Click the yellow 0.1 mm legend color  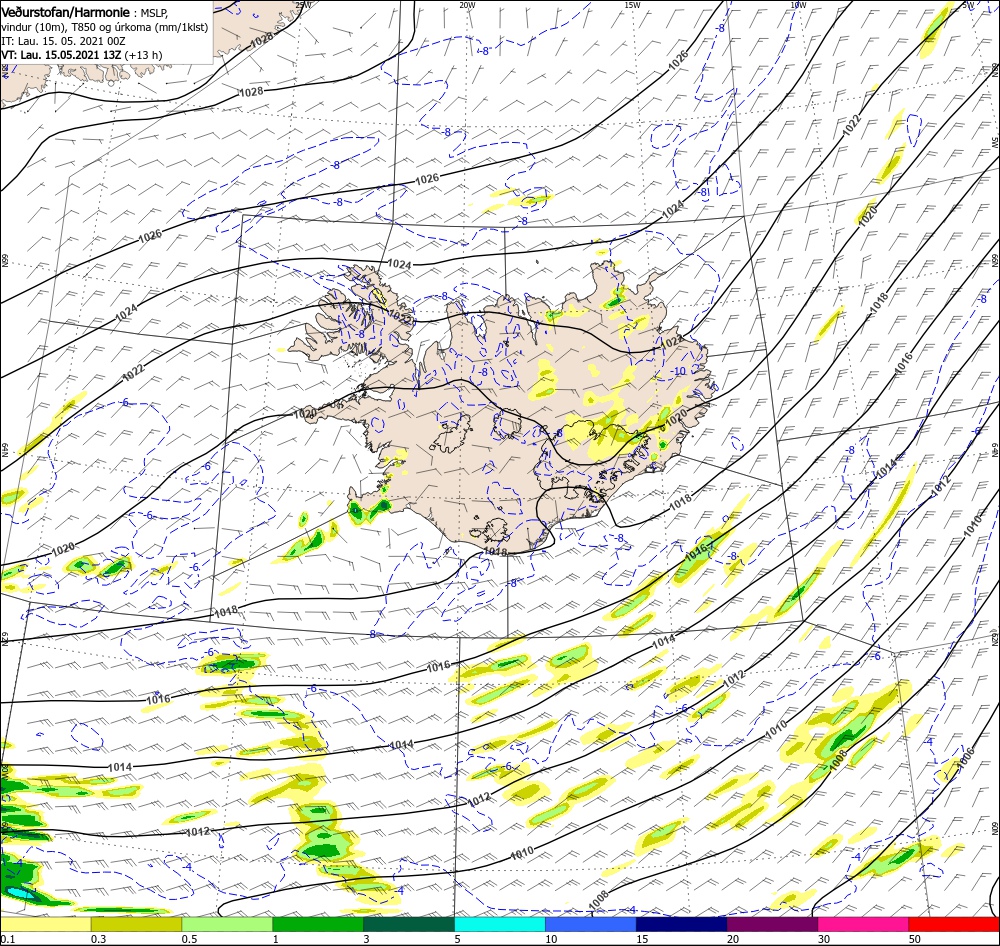(45, 924)
